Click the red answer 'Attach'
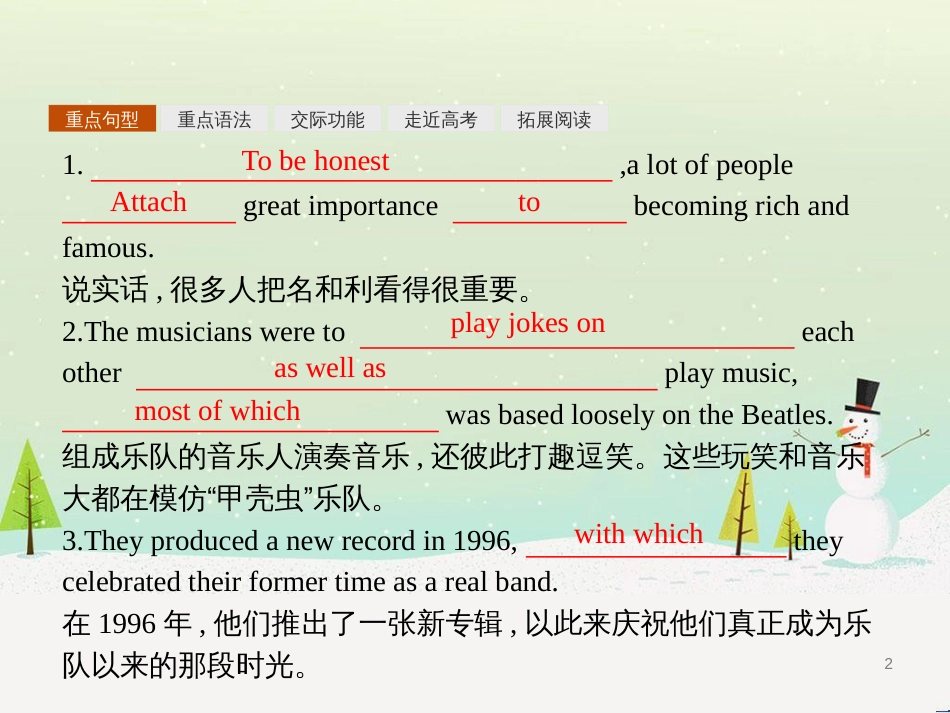This screenshot has height=713, width=950. (148, 202)
